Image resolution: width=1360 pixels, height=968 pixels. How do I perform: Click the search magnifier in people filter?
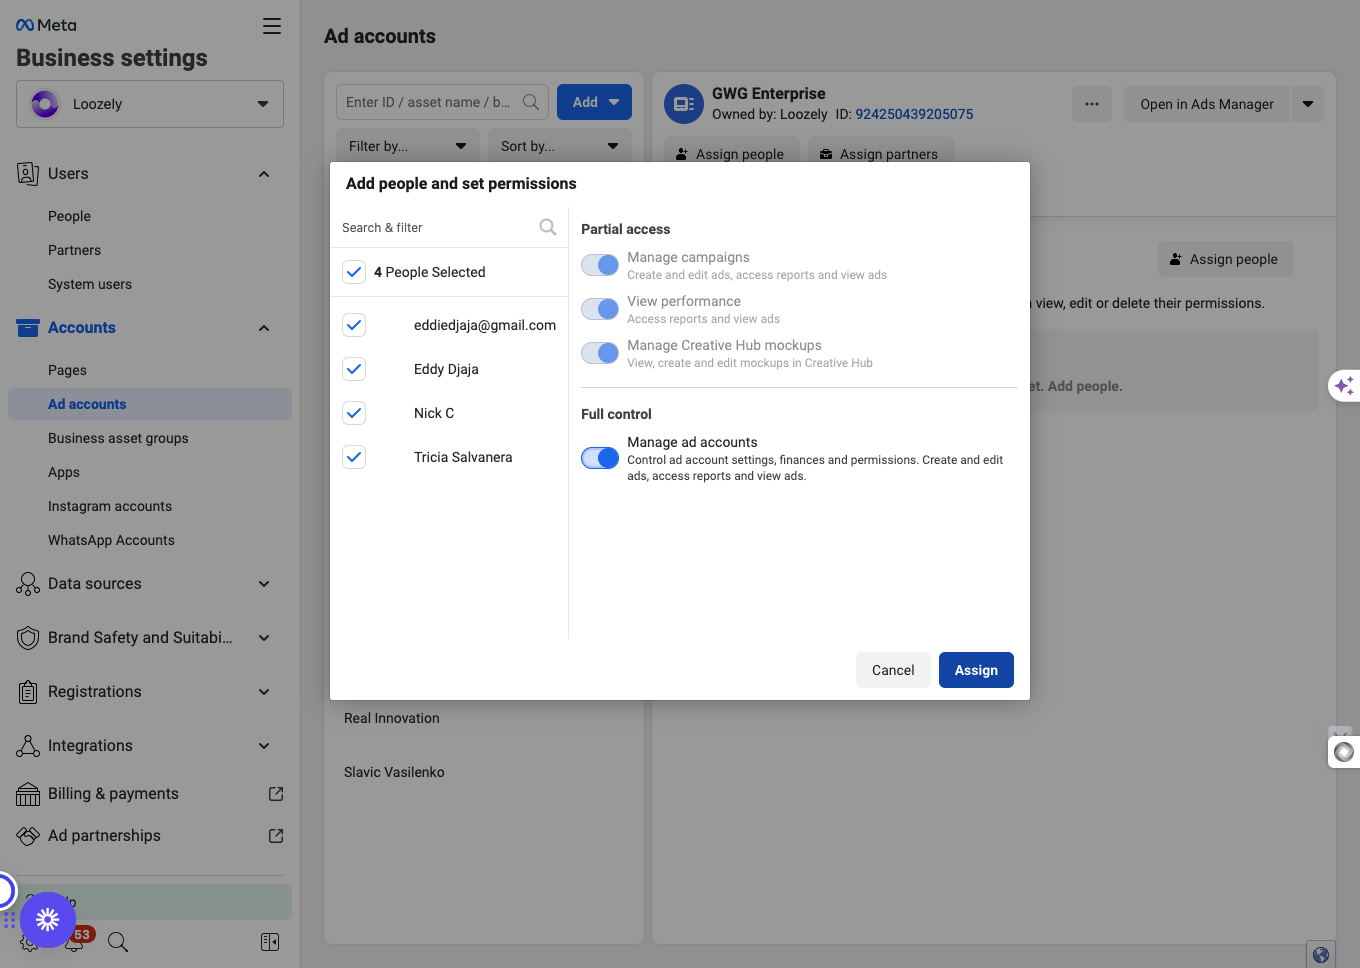click(x=548, y=227)
